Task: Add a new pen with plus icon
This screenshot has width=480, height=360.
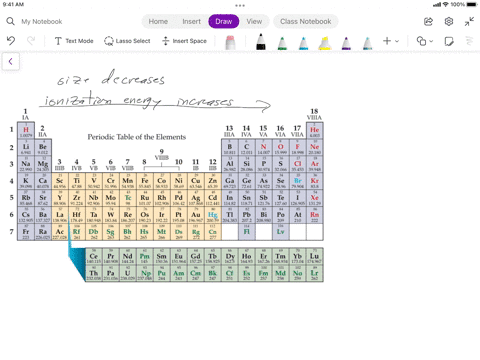Action: pyautogui.click(x=387, y=41)
